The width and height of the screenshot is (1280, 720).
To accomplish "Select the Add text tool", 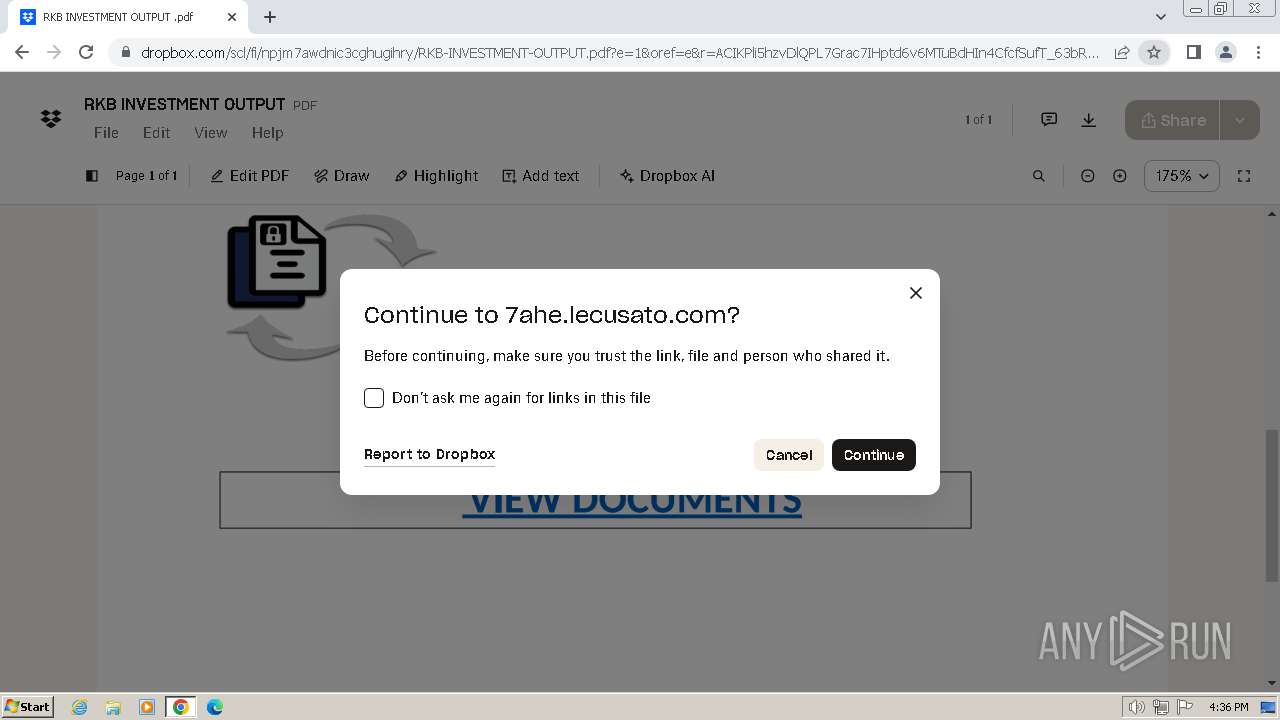I will 541,176.
